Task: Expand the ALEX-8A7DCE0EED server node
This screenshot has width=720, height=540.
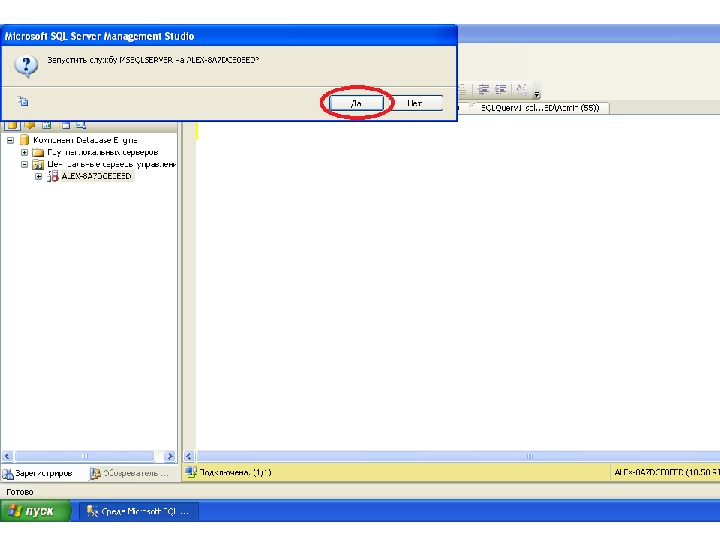Action: click(x=39, y=176)
